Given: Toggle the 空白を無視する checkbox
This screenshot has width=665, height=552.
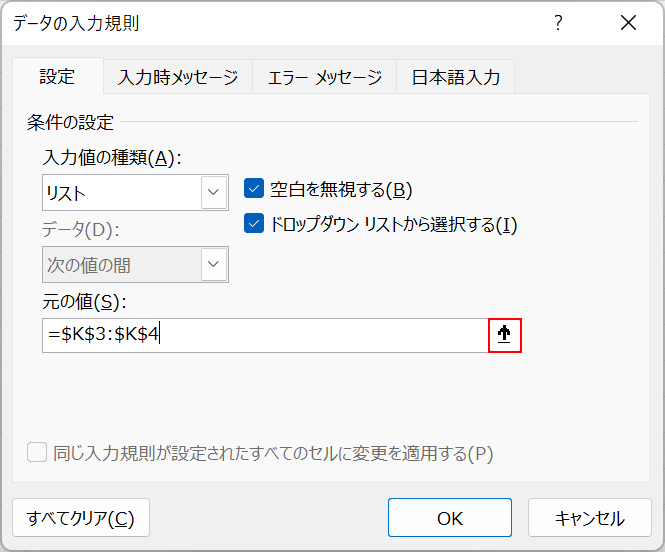Looking at the screenshot, I should [x=254, y=190].
